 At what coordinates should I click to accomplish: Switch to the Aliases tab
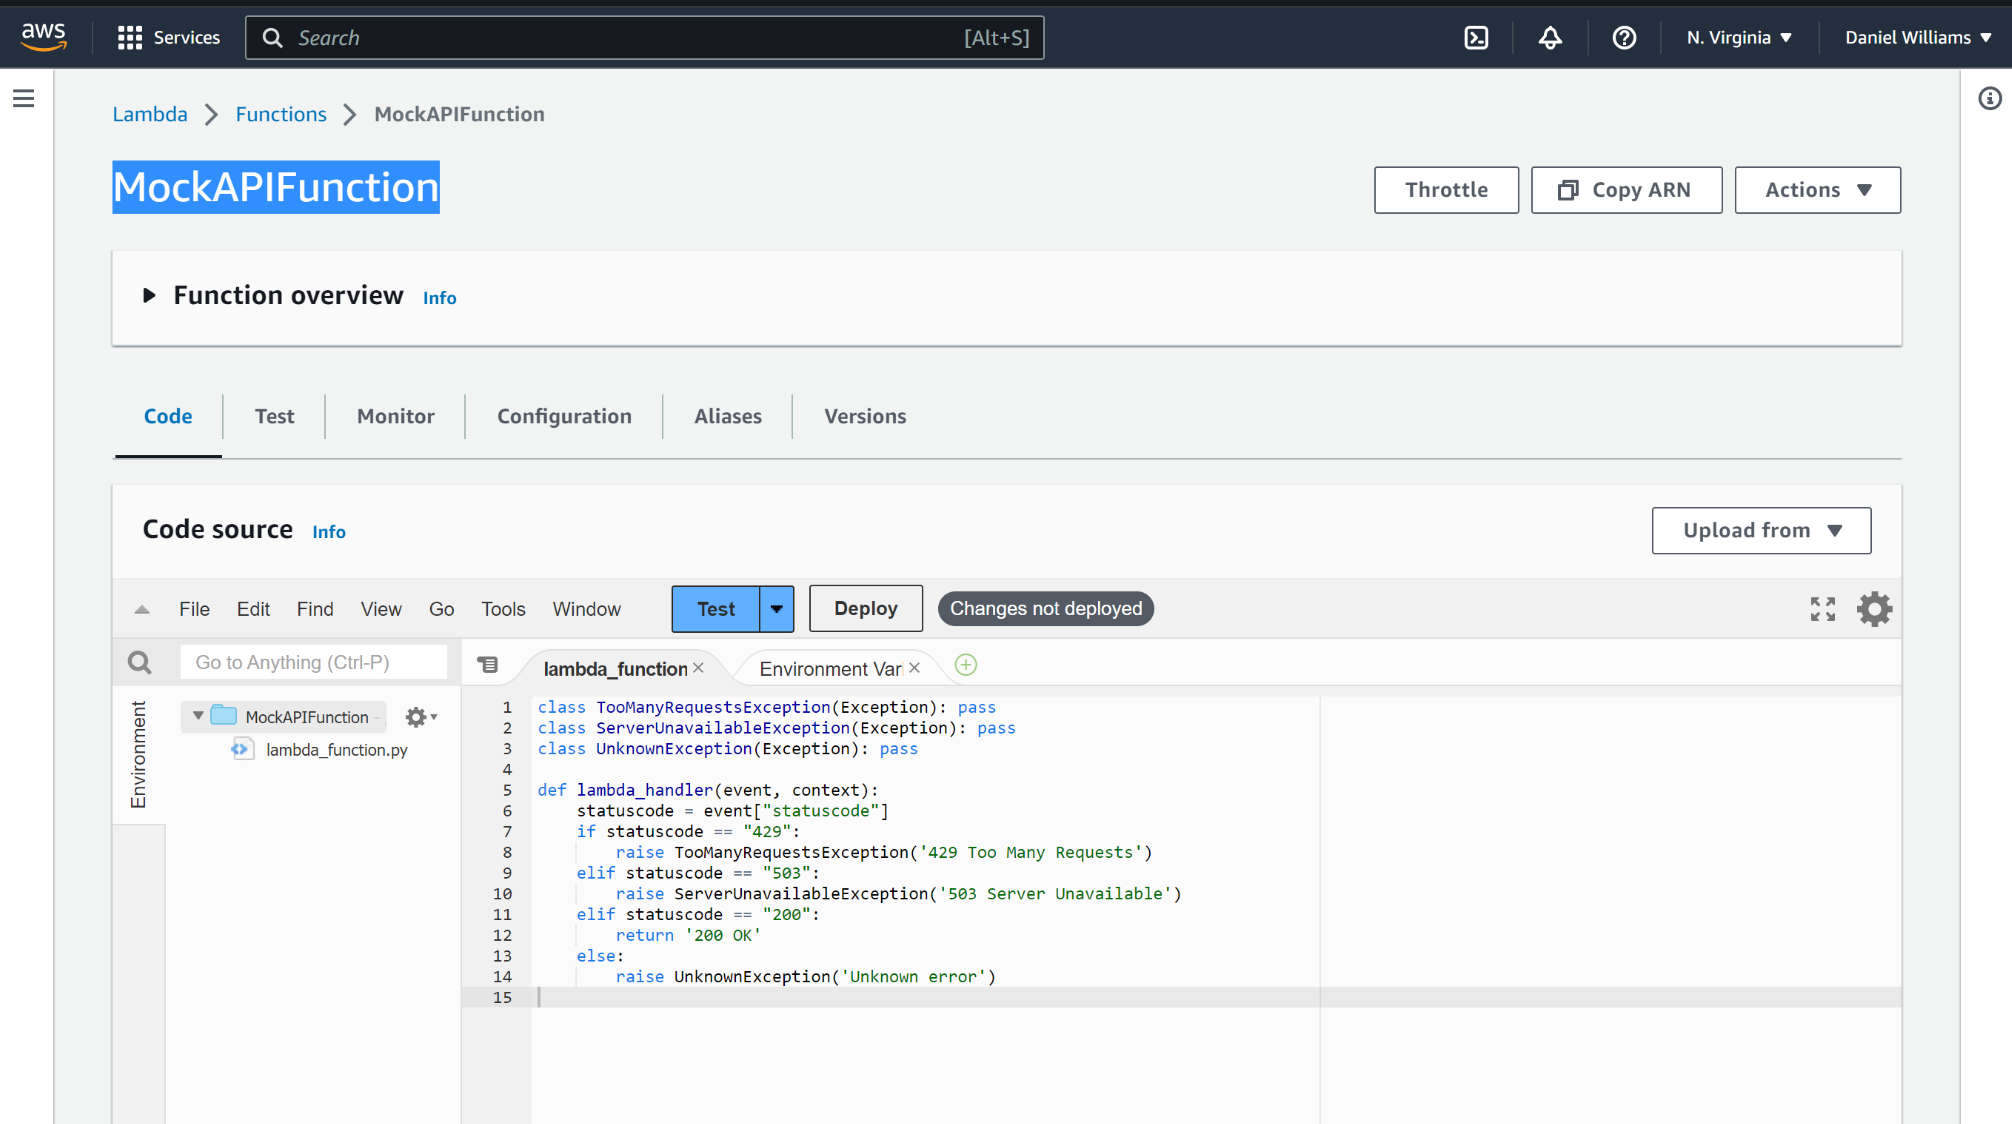click(x=728, y=416)
